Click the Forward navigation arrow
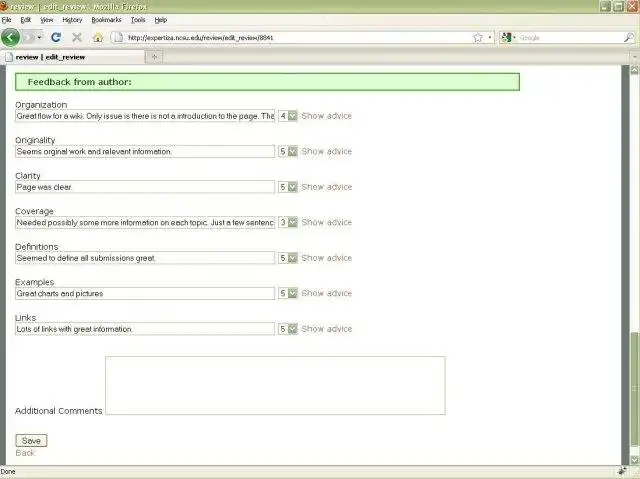The width and height of the screenshot is (640, 479). click(x=29, y=38)
